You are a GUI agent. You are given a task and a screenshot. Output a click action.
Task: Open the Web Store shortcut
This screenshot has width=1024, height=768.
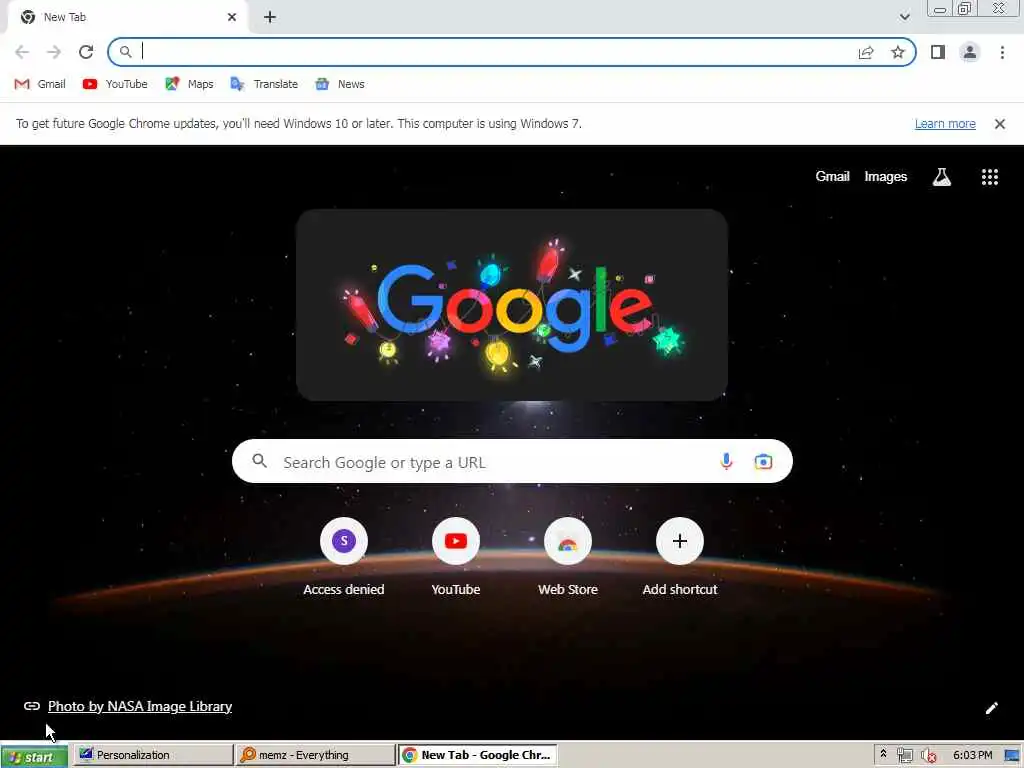(x=568, y=557)
